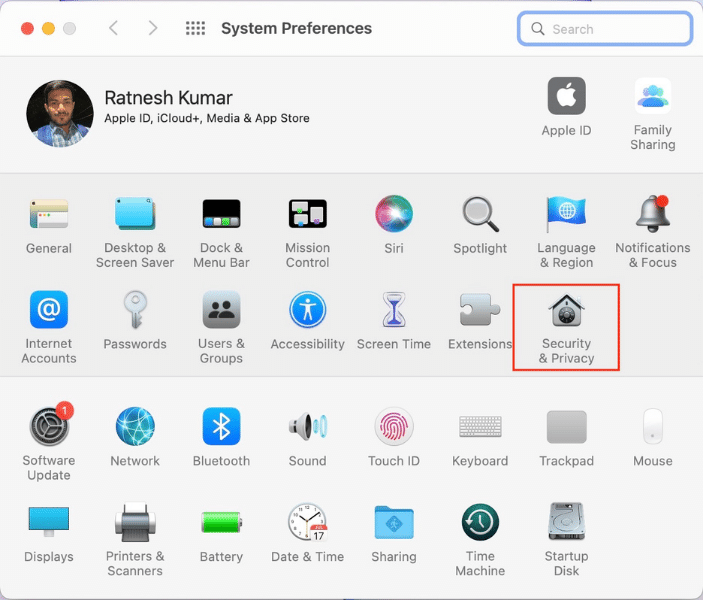Open the General preferences pane
Screen dimensions: 705x600
coord(49,214)
